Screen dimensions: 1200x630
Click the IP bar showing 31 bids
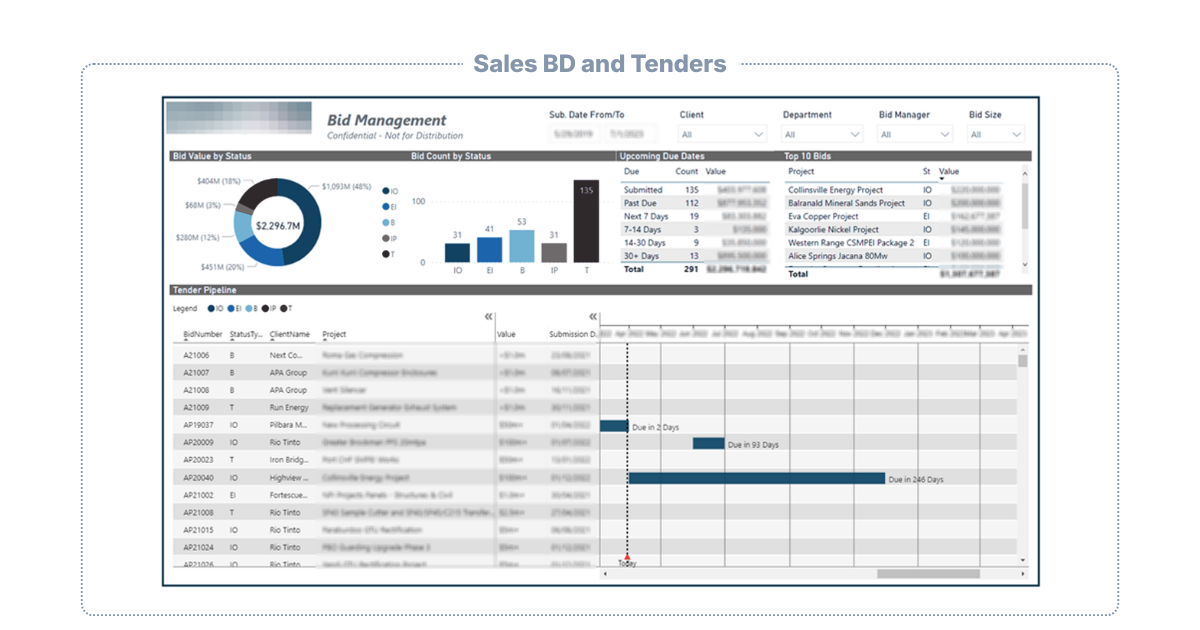pyautogui.click(x=554, y=254)
